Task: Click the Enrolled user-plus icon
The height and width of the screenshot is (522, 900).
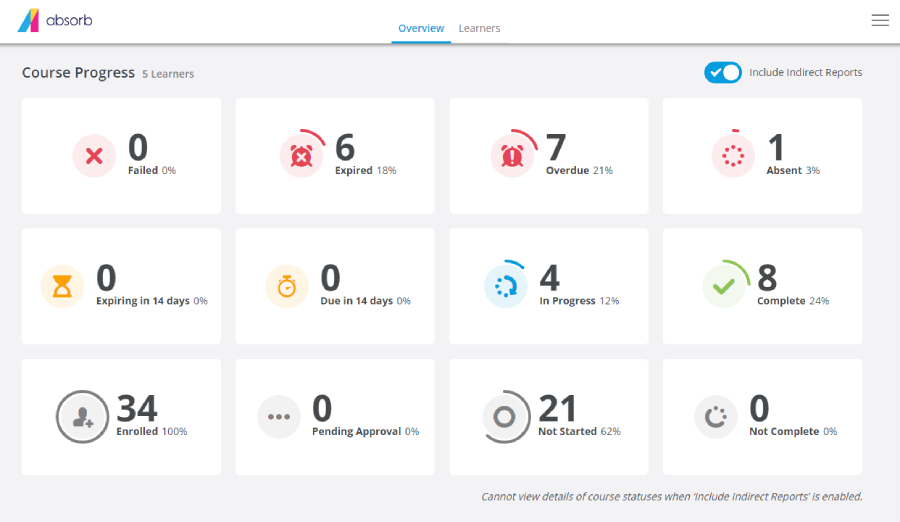Action: coord(83,417)
